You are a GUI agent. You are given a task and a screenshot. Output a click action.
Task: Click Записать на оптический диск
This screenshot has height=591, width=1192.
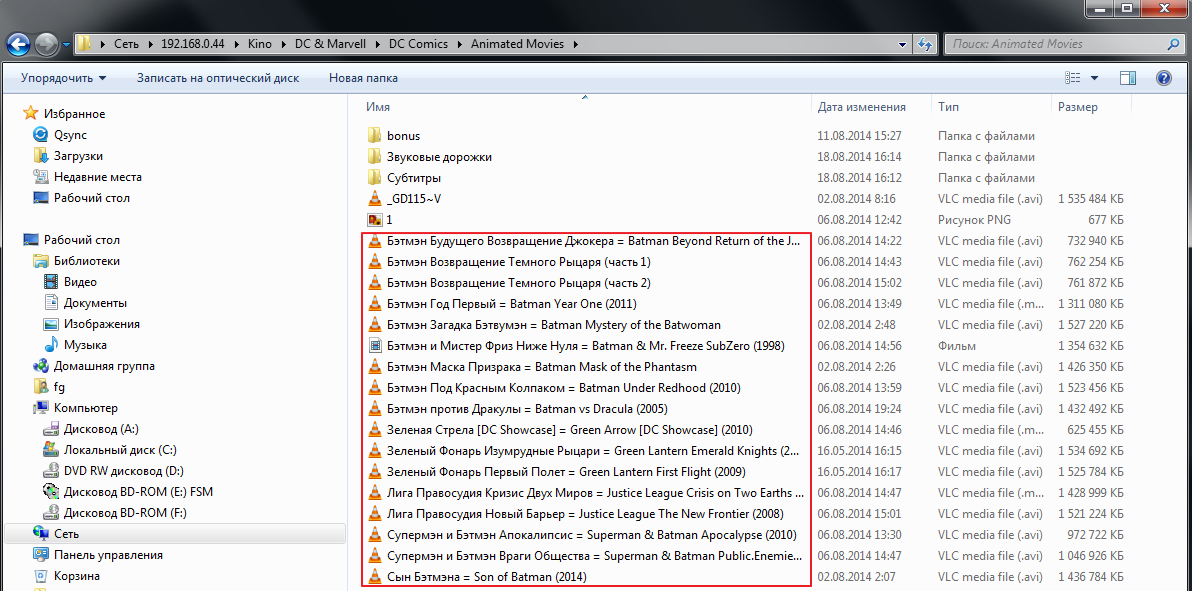218,78
